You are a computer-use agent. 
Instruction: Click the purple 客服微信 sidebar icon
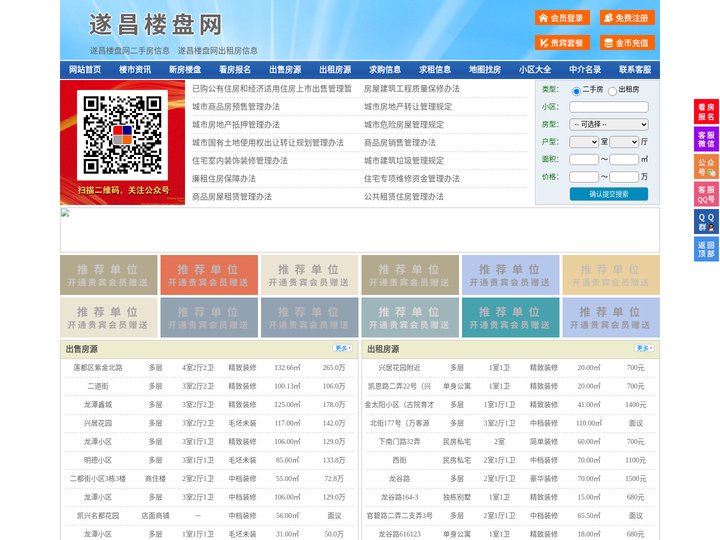click(x=706, y=139)
